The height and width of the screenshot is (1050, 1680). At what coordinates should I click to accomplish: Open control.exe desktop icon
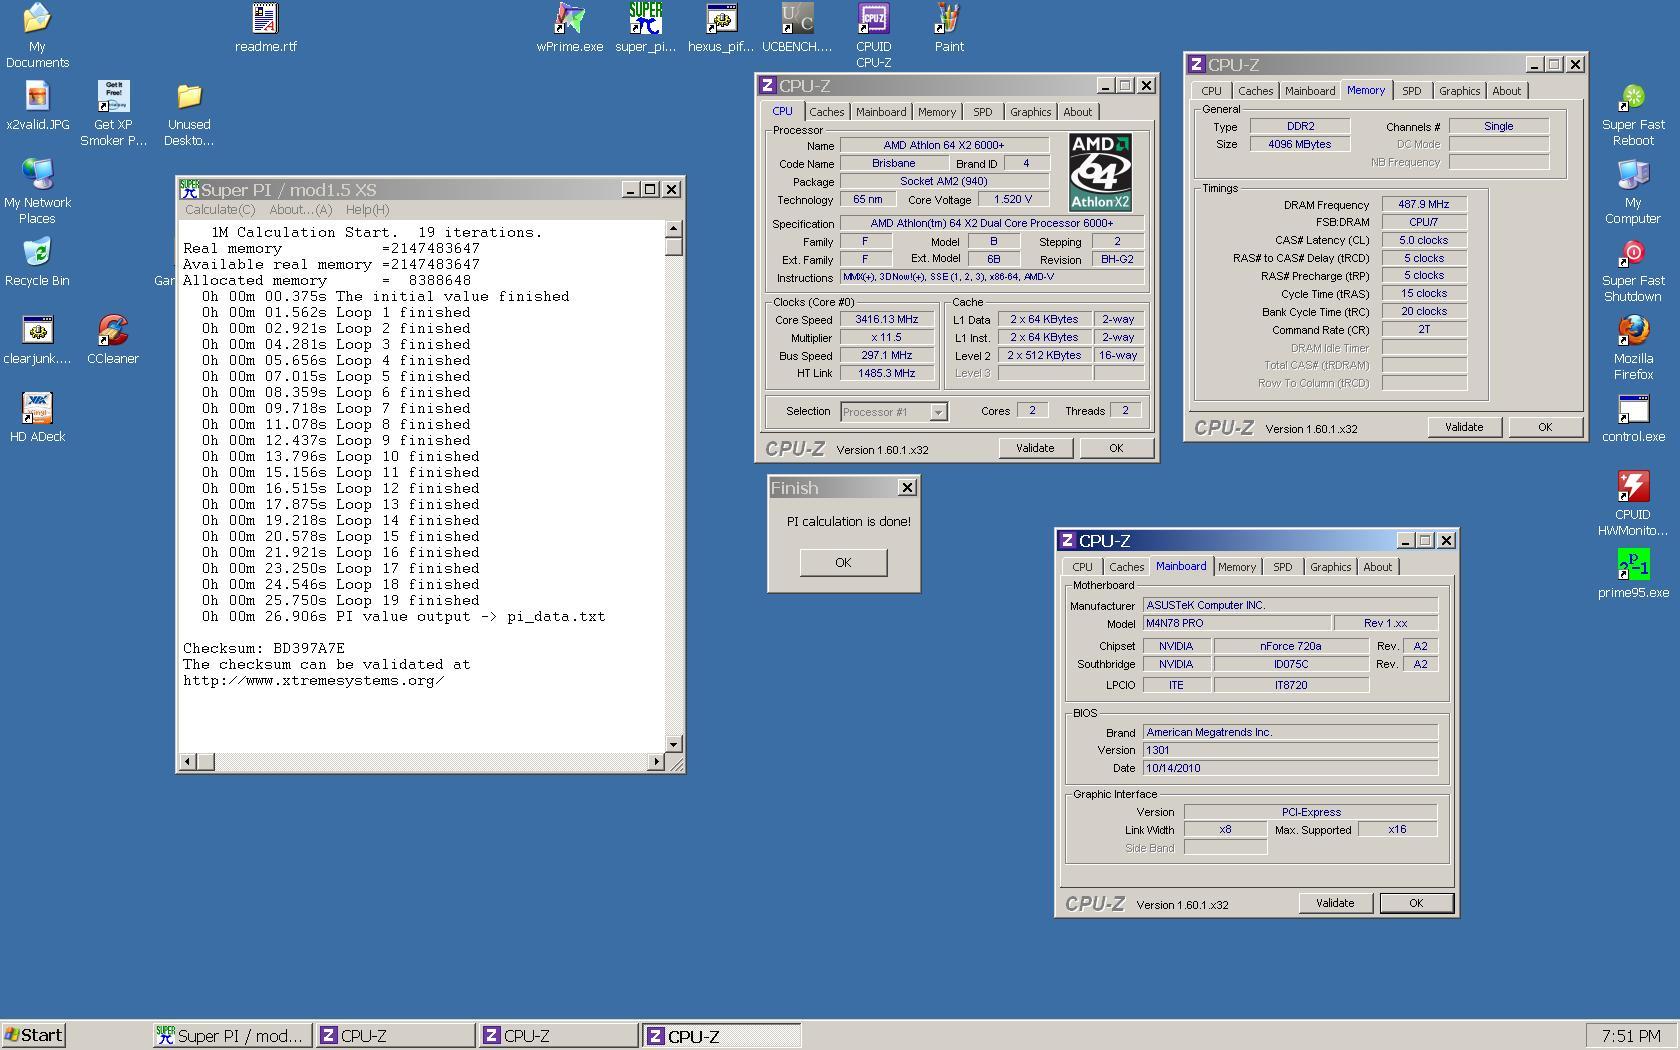click(1633, 418)
